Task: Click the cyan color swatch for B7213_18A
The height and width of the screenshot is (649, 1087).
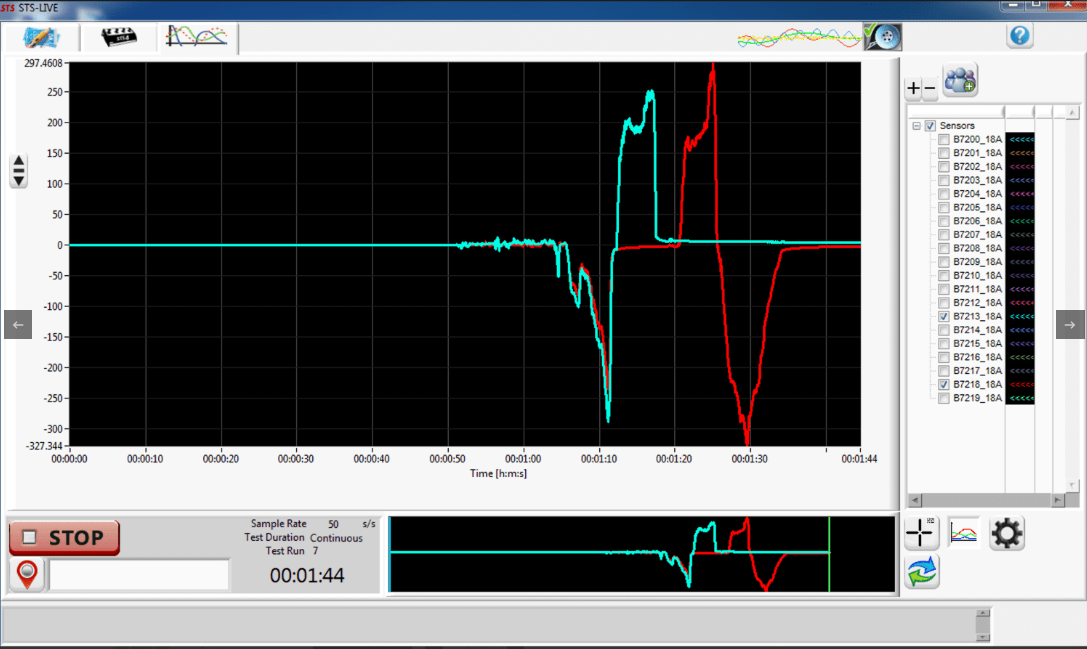Action: point(1019,316)
